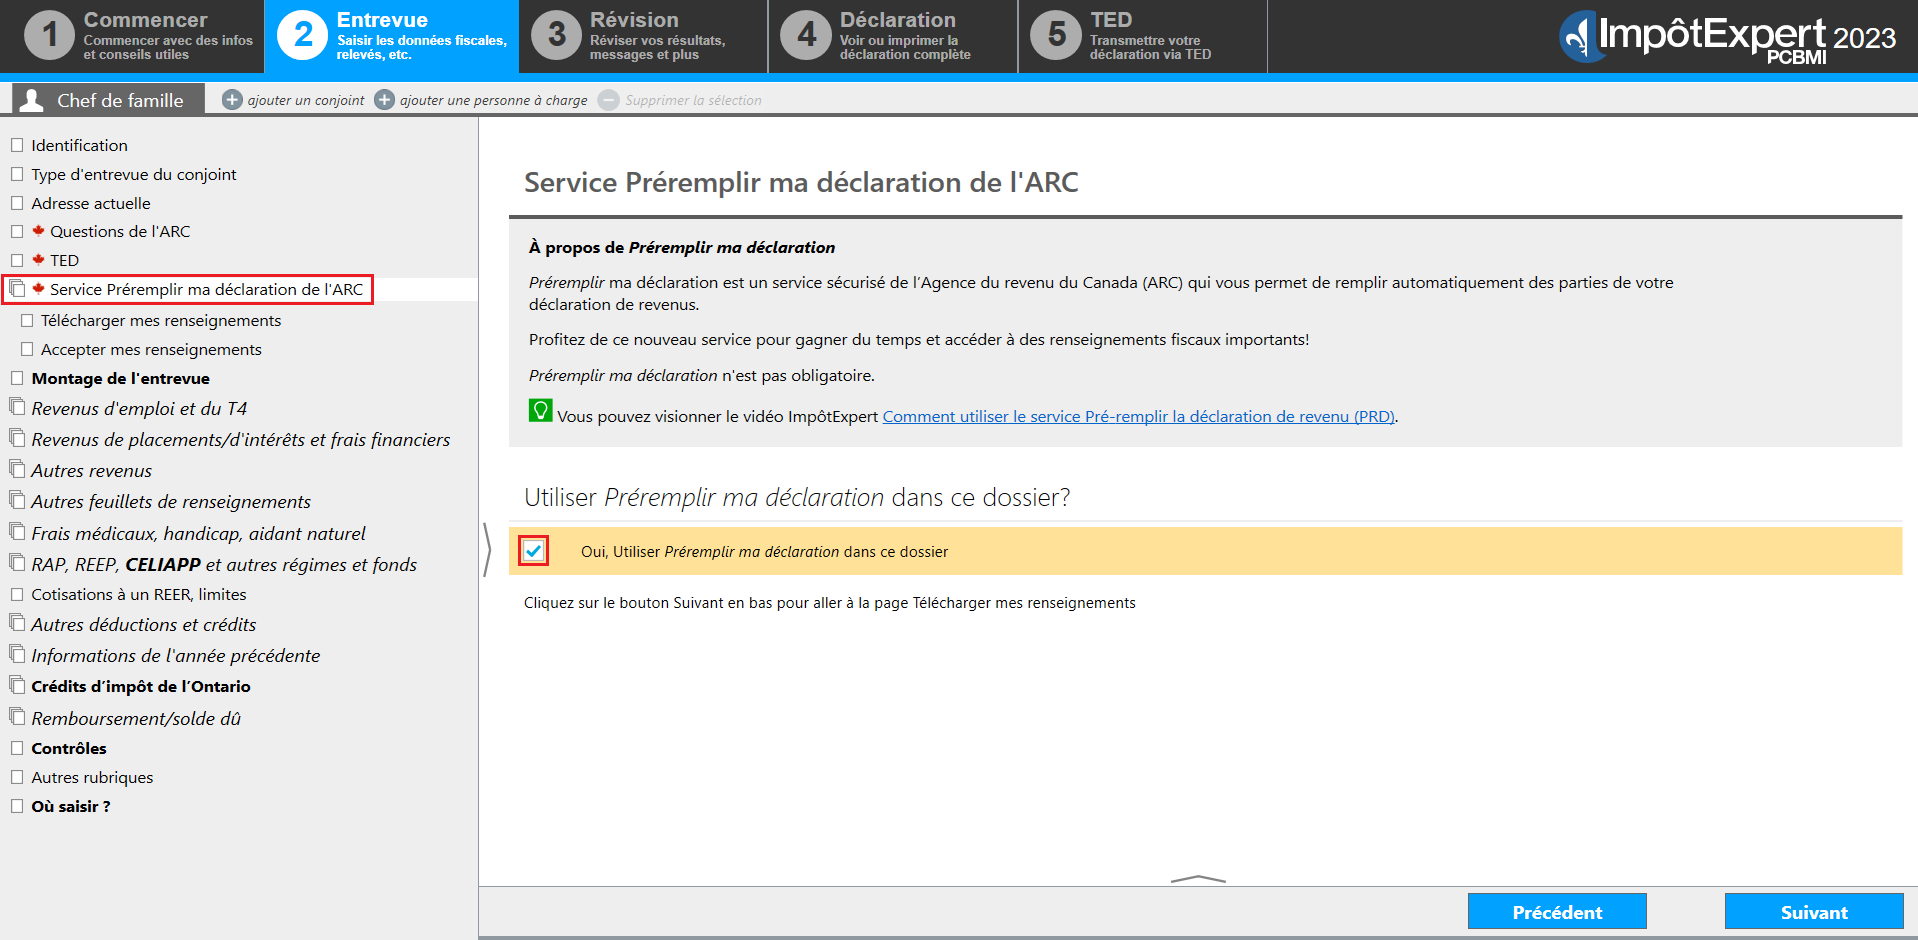This screenshot has width=1918, height=940.
Task: Click the ImpôtExpert 2023 logo
Action: 1727,38
